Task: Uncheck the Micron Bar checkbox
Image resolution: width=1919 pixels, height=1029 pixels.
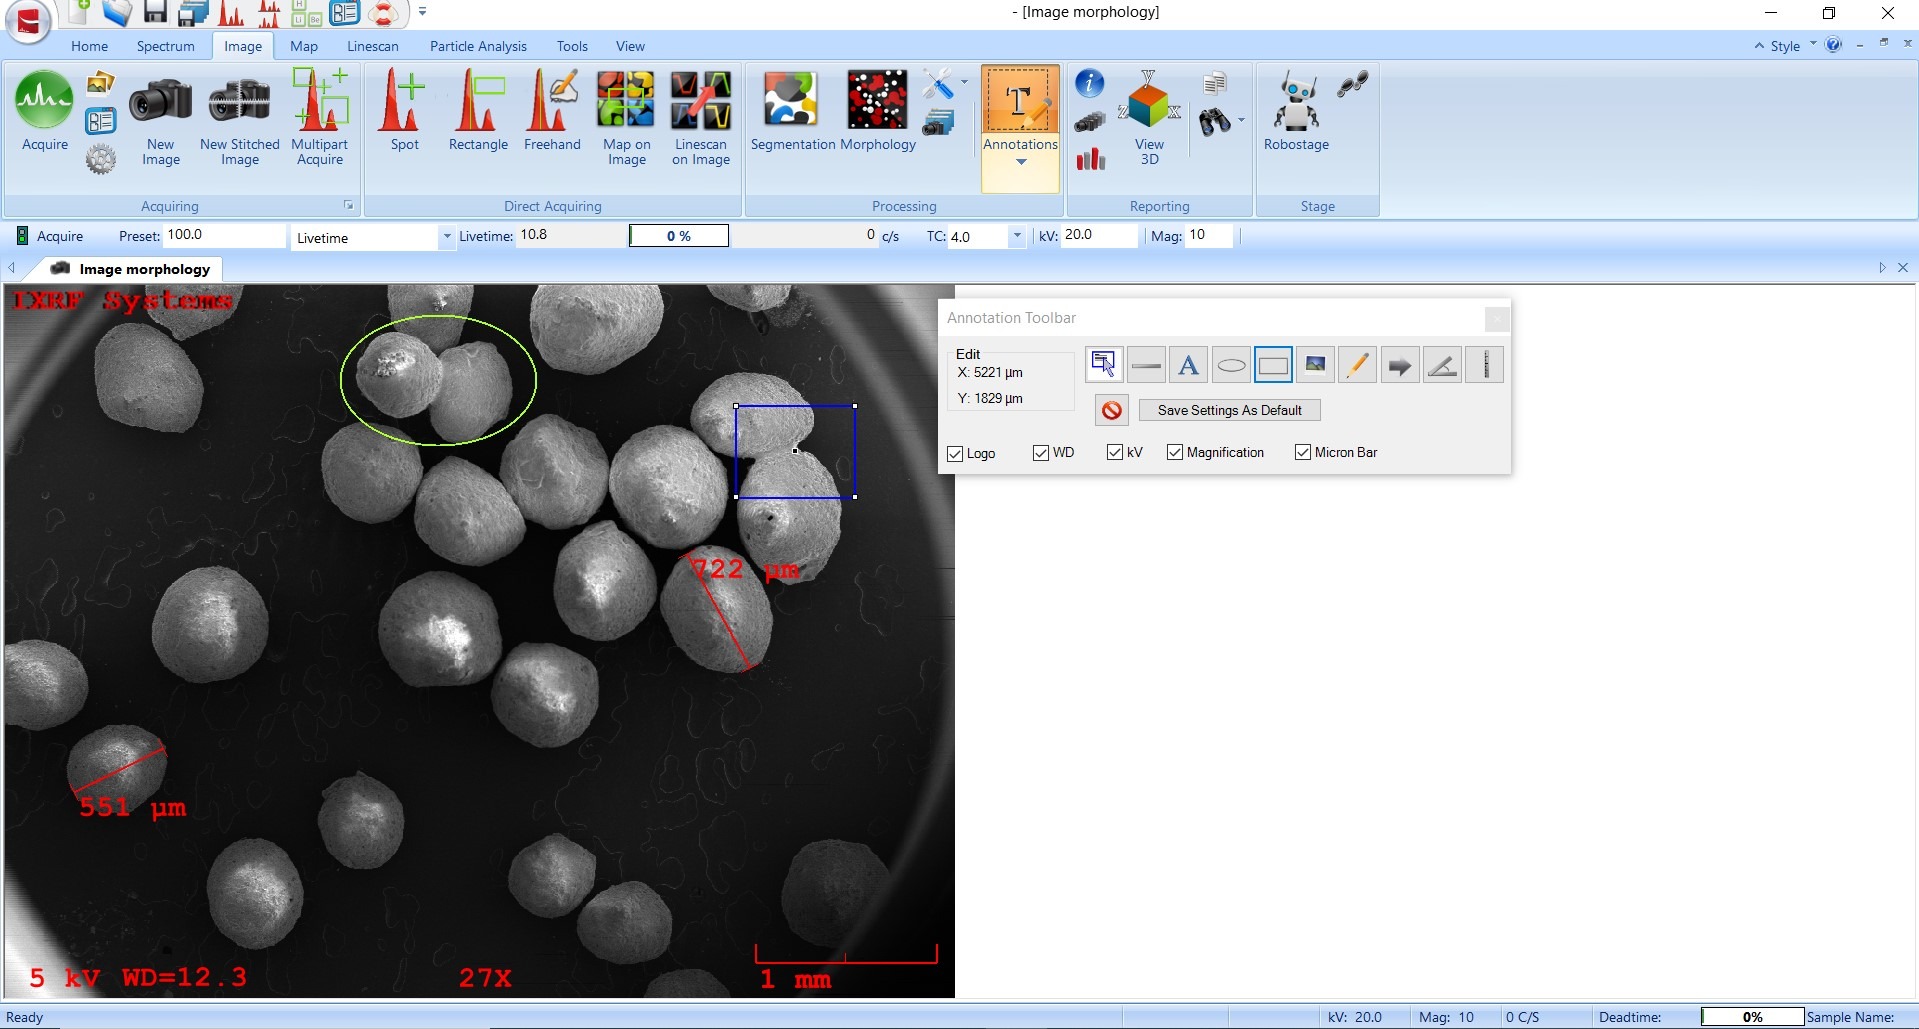Action: 1303,453
